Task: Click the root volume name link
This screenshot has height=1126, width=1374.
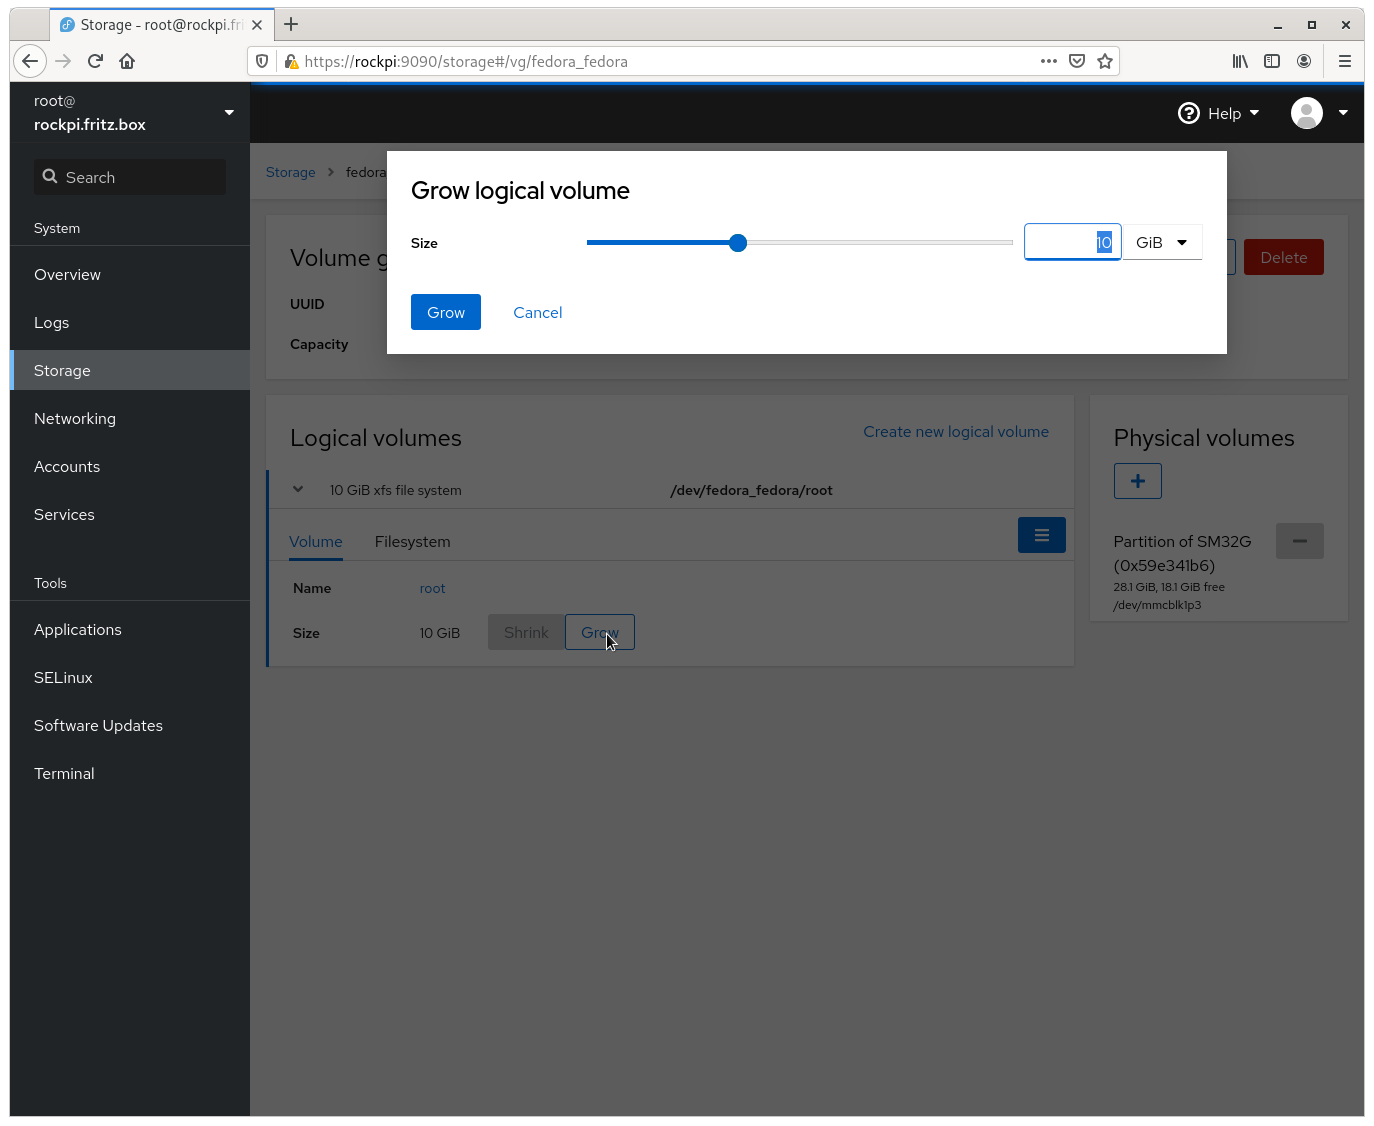Action: point(432,588)
